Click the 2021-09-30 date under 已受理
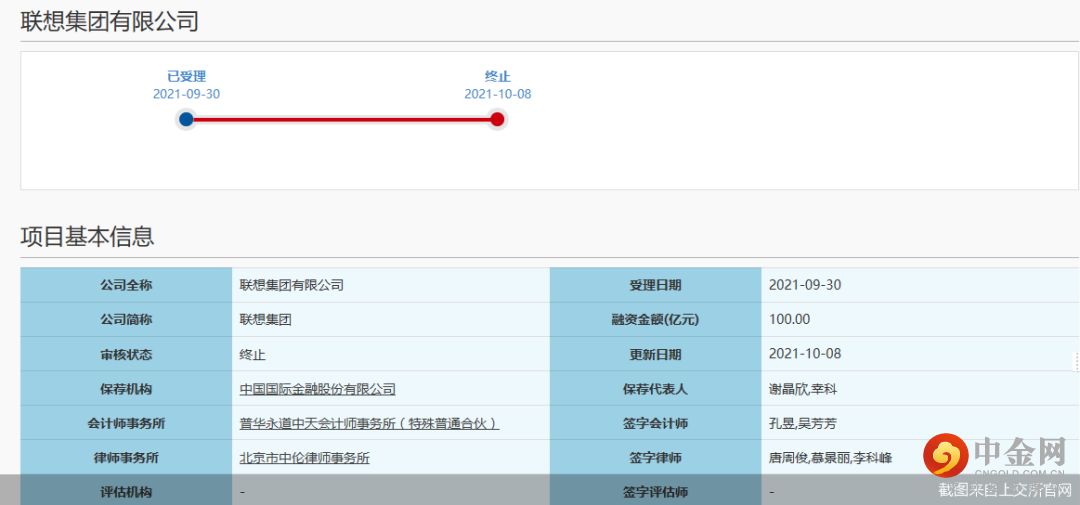This screenshot has height=505, width=1080. 187,94
